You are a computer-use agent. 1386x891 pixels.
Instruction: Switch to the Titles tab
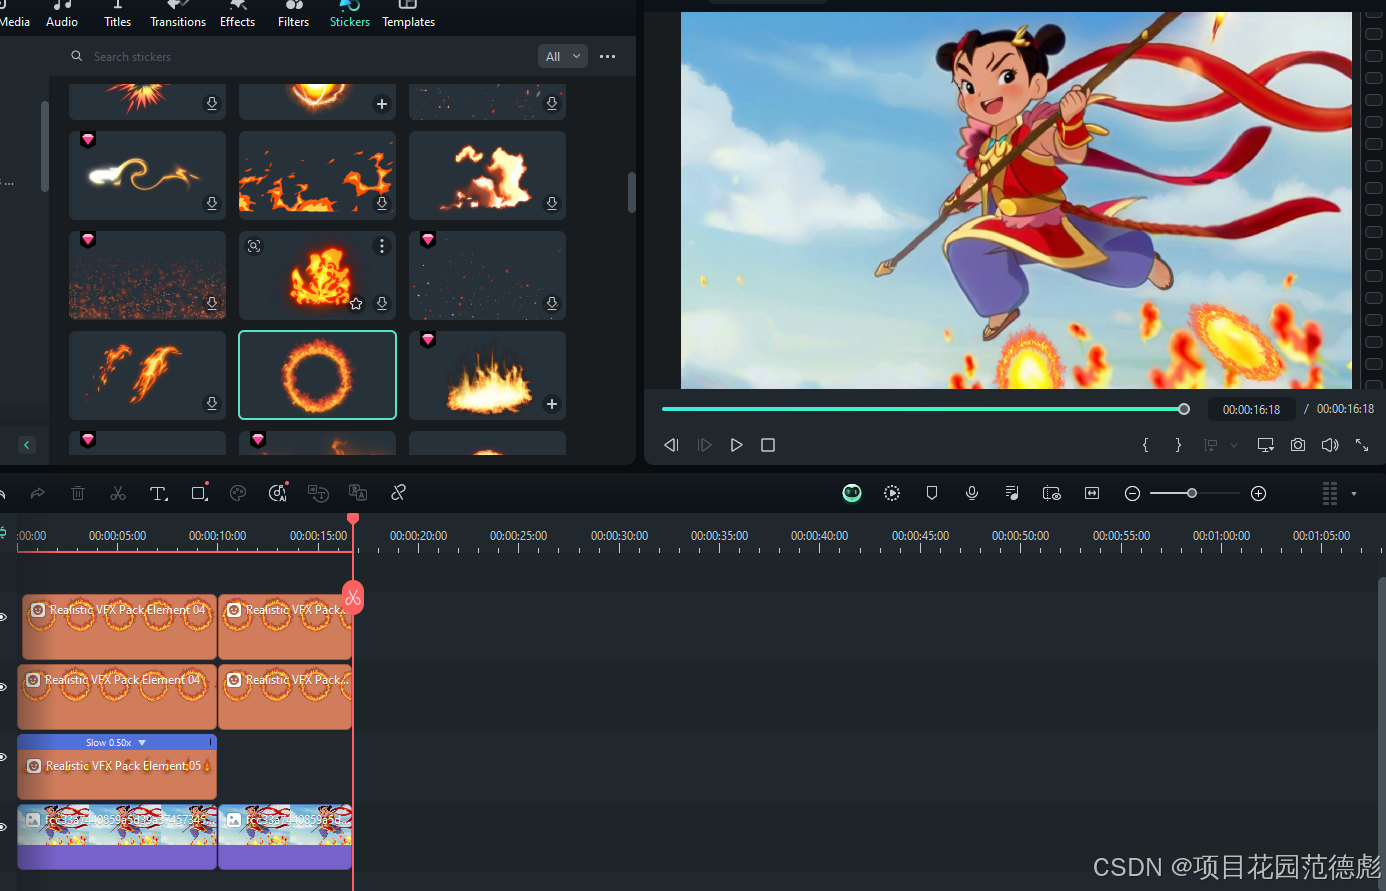click(118, 15)
